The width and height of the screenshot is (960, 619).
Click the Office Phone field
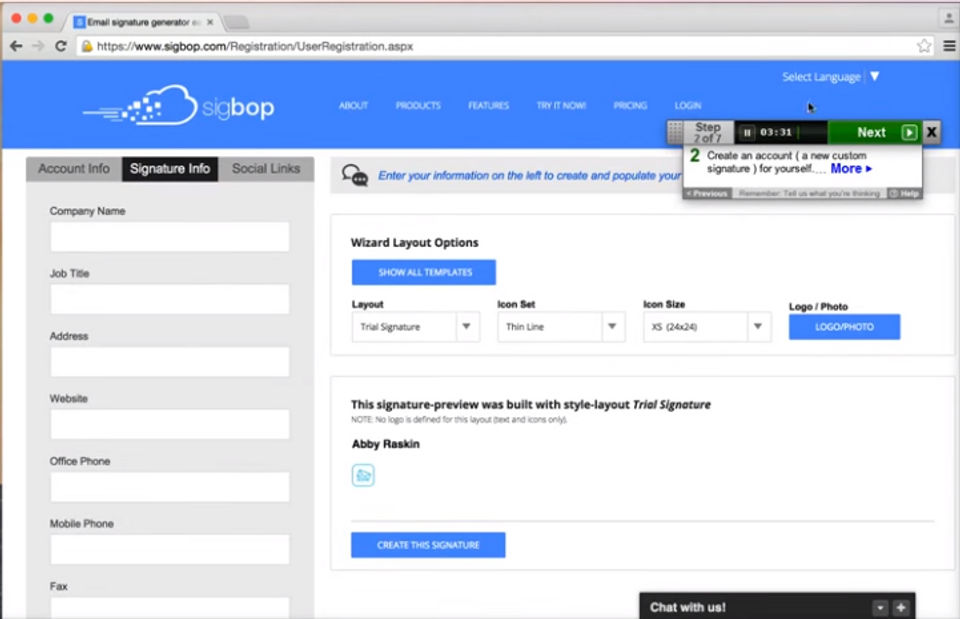pos(170,487)
